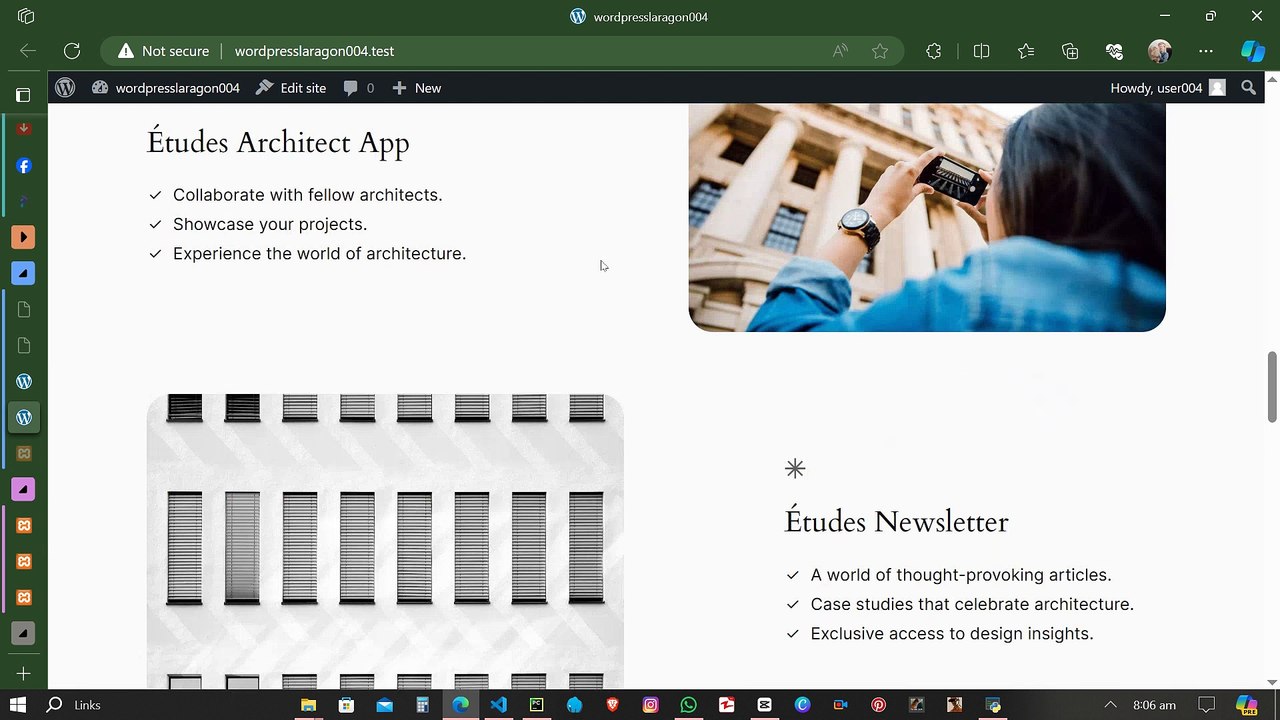The height and width of the screenshot is (720, 1280).
Task: Open WhatsApp from the taskbar
Action: pyautogui.click(x=688, y=705)
